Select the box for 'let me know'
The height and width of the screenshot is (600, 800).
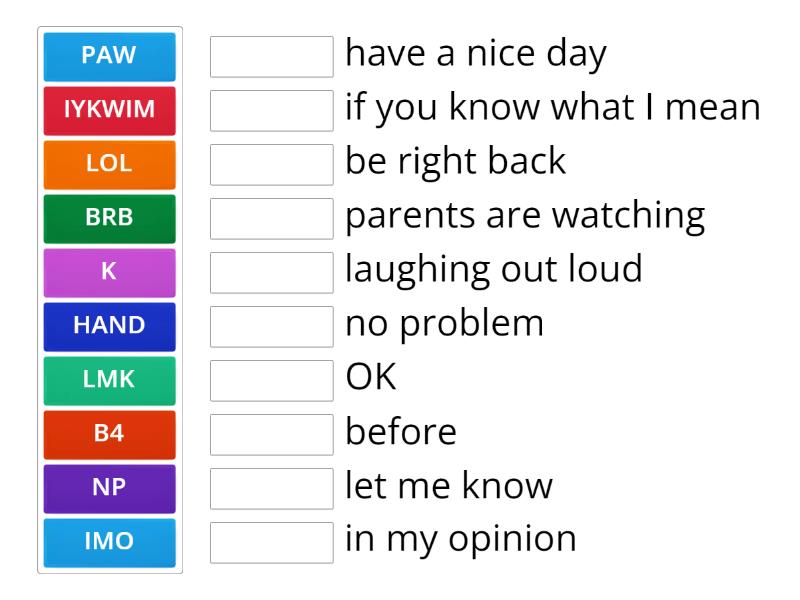(x=271, y=488)
